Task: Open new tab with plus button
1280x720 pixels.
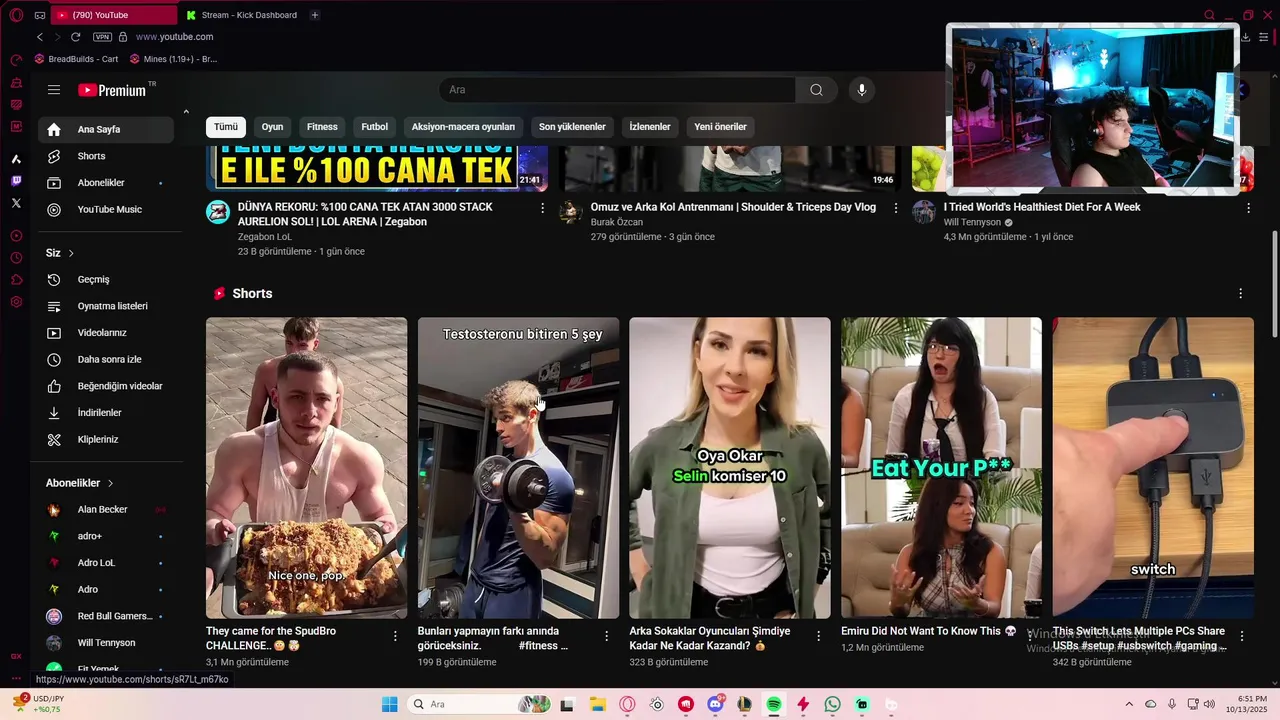Action: click(x=315, y=15)
